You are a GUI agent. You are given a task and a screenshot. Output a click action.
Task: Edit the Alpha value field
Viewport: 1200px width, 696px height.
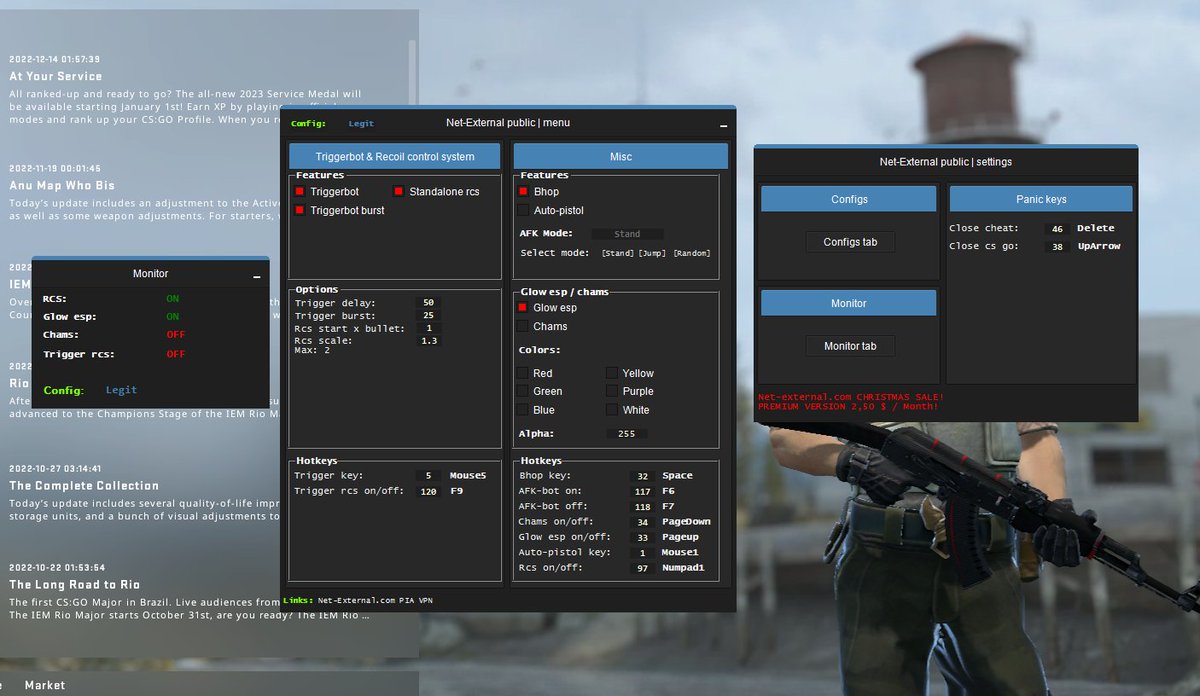point(626,434)
